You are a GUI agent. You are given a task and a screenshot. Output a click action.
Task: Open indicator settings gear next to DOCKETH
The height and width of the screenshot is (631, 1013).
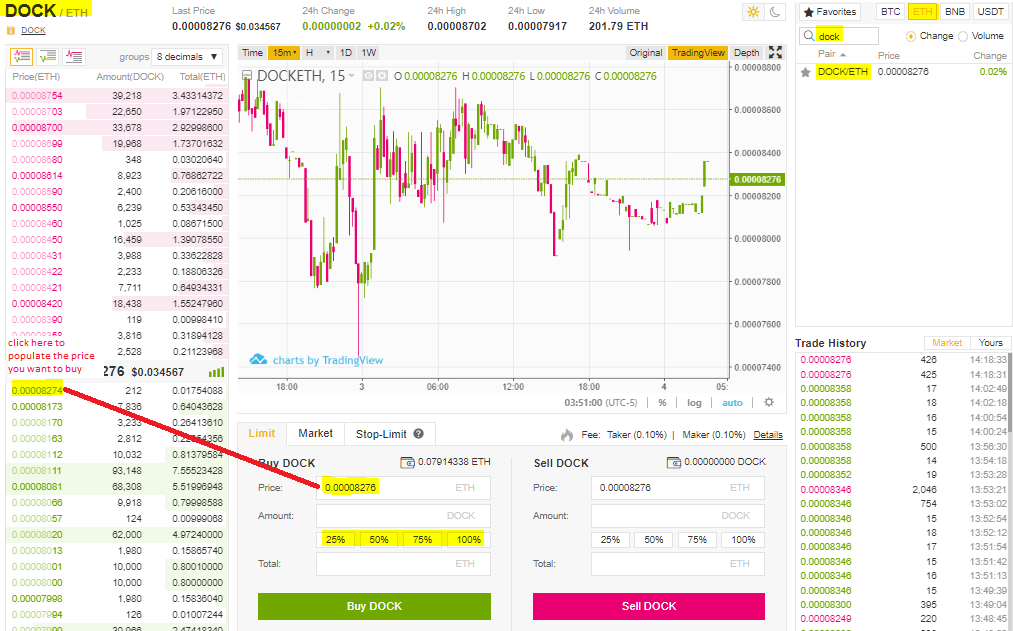[382, 76]
